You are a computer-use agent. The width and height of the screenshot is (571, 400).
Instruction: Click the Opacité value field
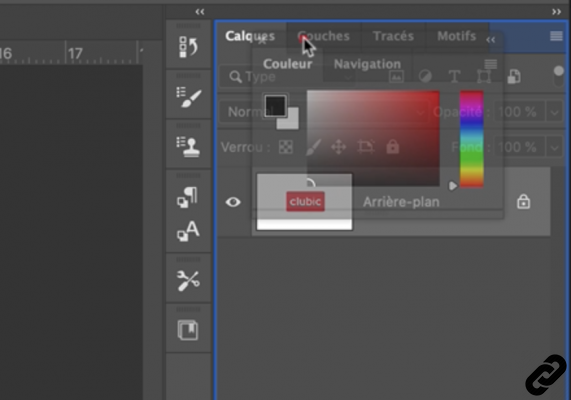520,112
